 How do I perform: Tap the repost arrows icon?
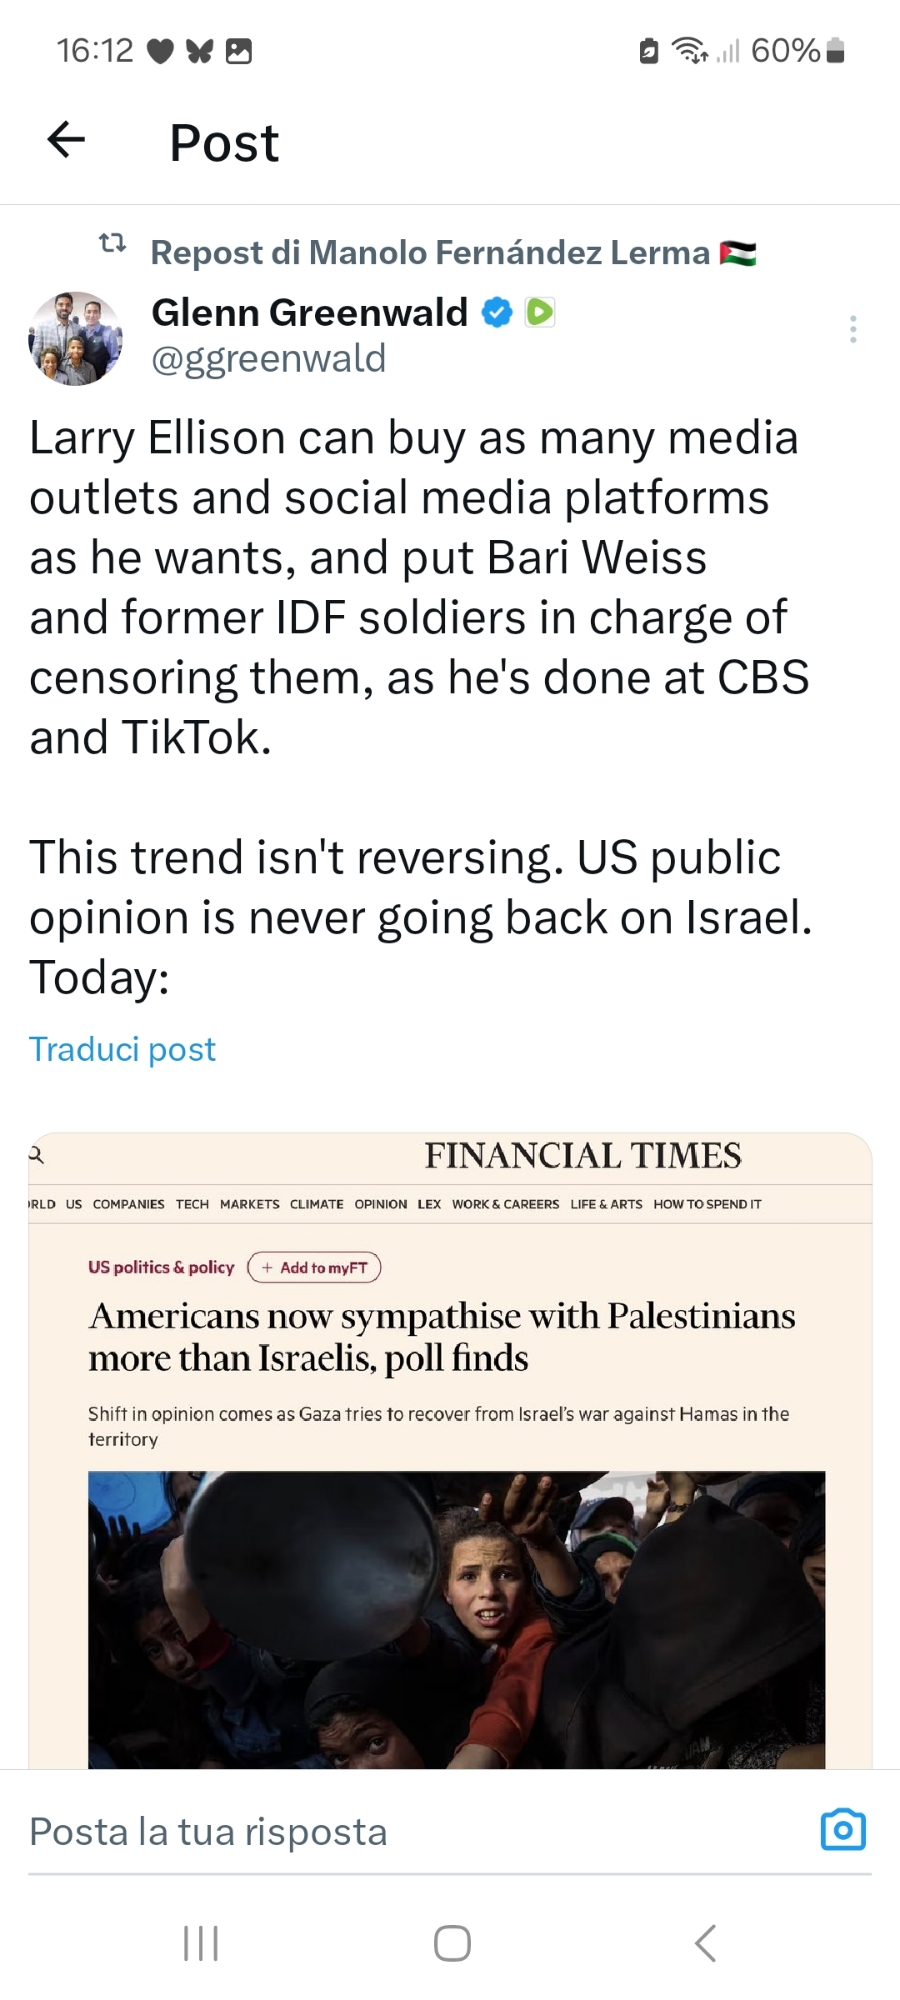point(113,243)
